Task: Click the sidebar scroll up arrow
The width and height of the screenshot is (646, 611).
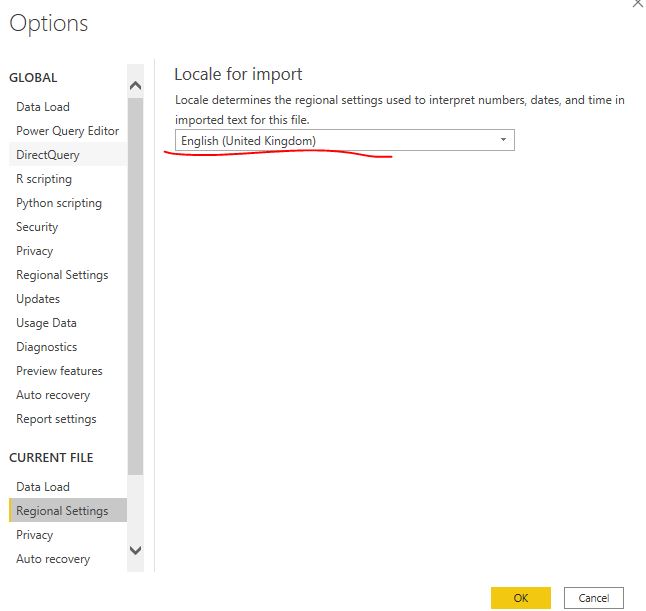Action: pyautogui.click(x=136, y=86)
